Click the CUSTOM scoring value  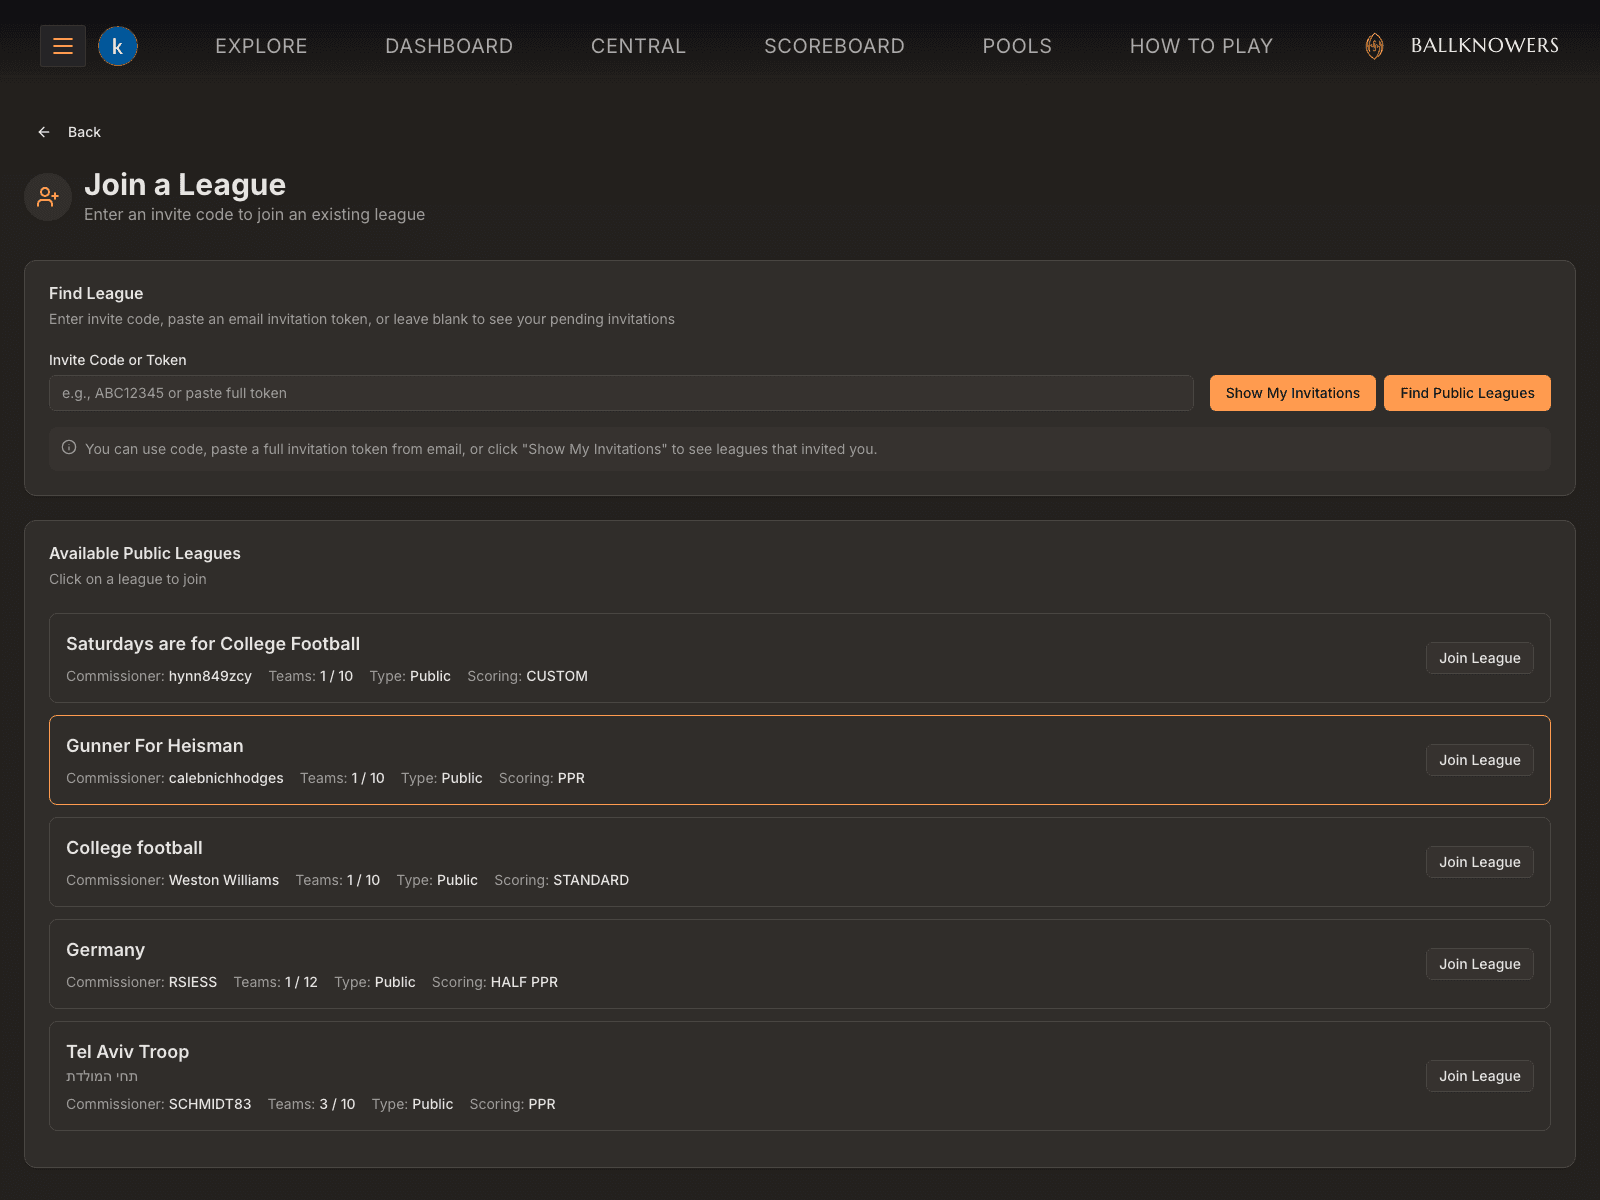point(557,676)
